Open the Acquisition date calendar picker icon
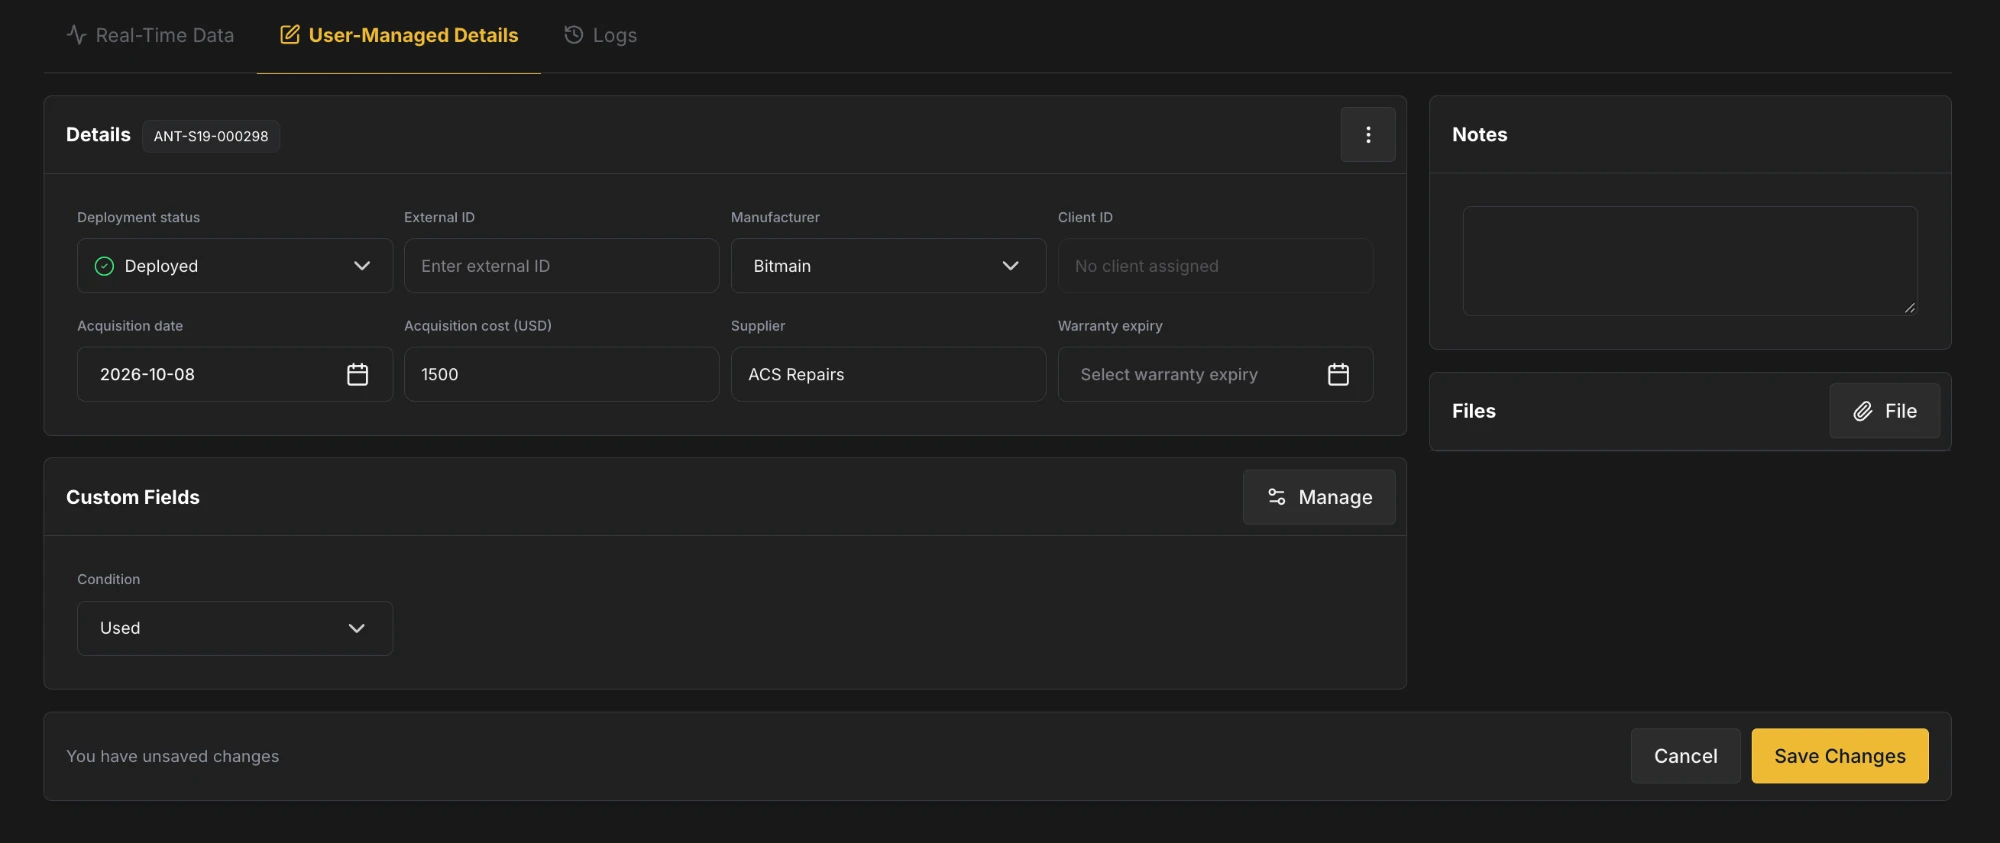2000x843 pixels. pyautogui.click(x=357, y=374)
